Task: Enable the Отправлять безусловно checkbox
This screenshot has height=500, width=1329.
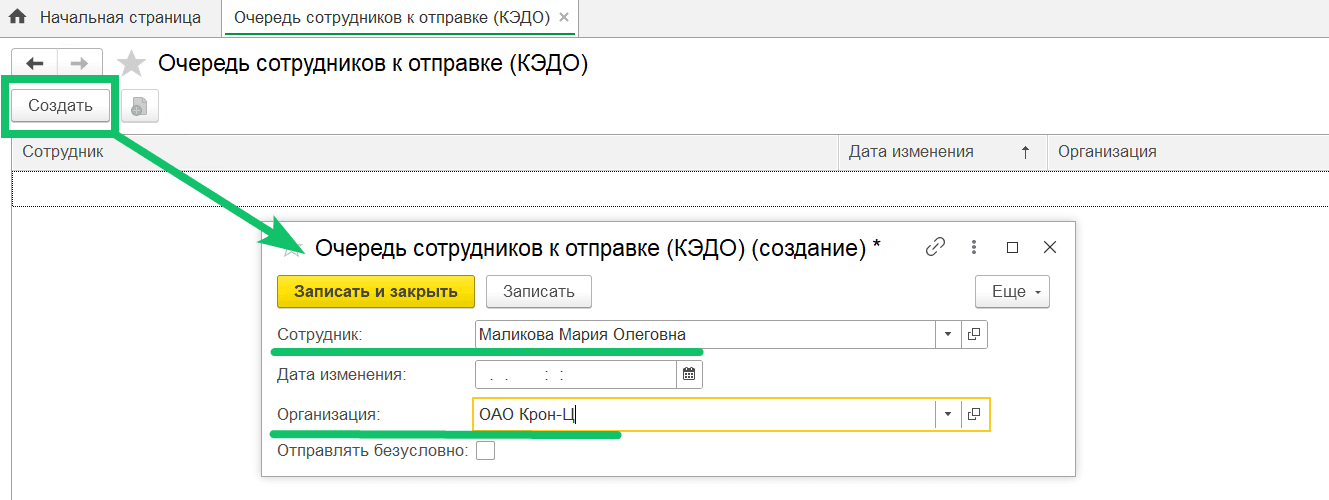Action: coord(485,451)
